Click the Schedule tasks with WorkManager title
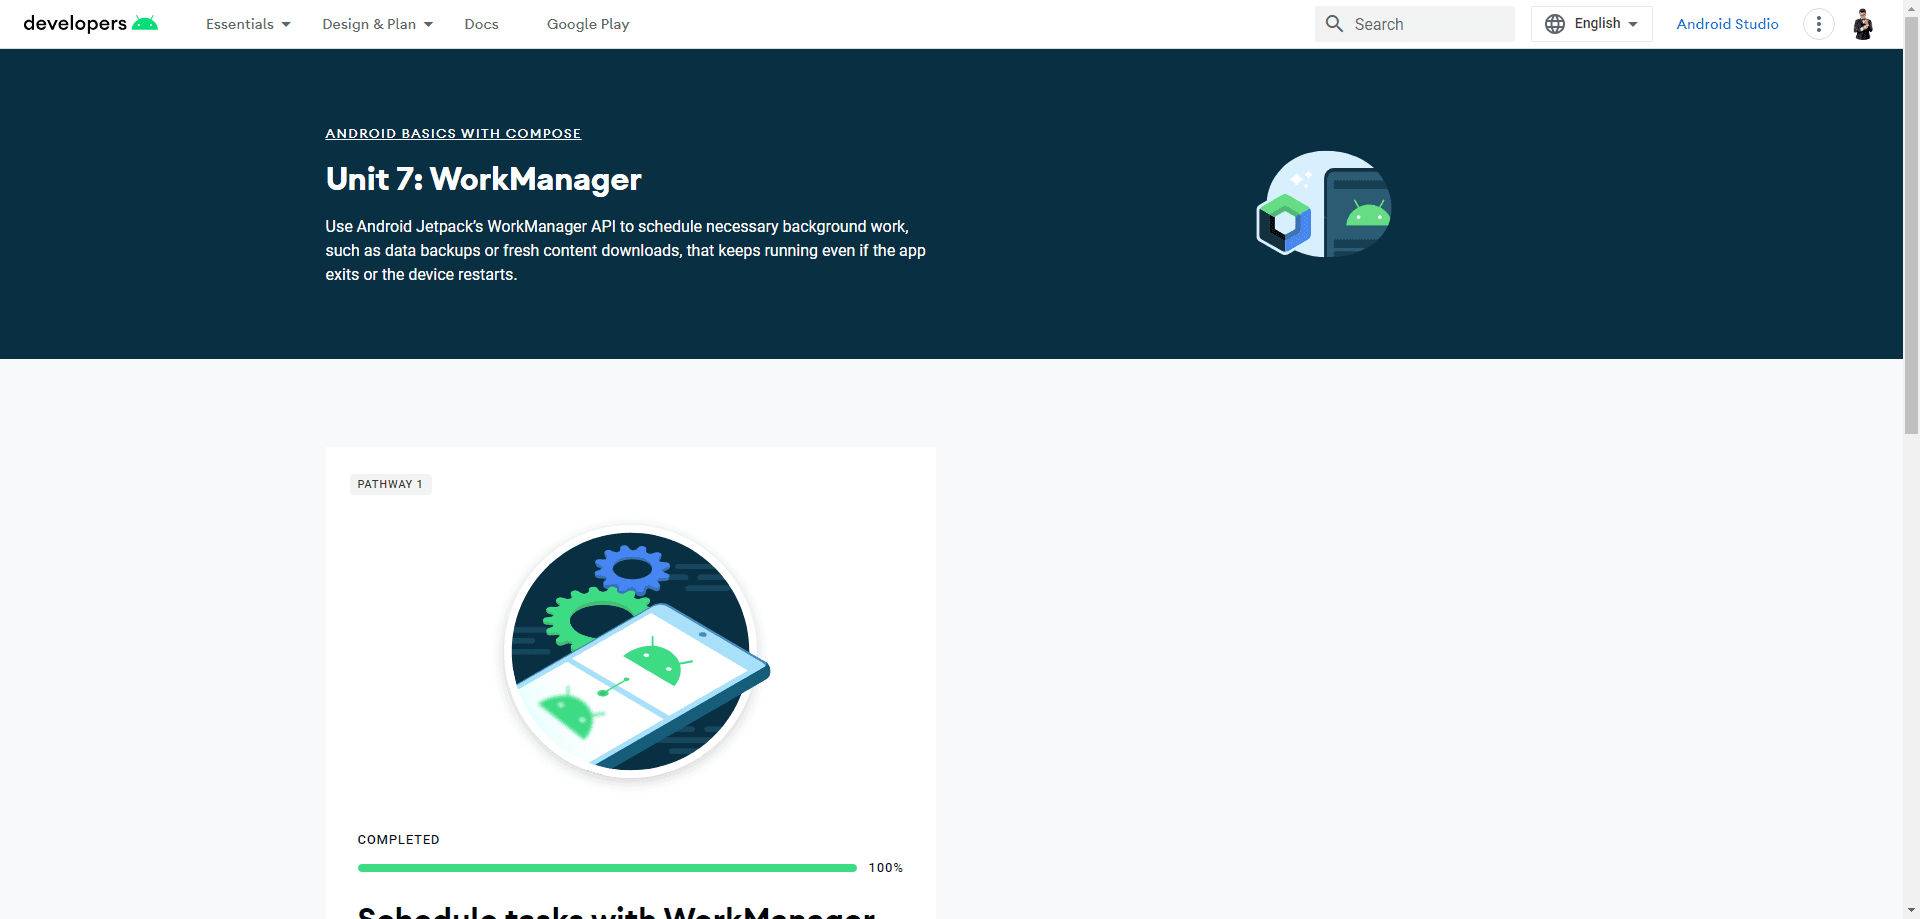The height and width of the screenshot is (919, 1920). point(616,911)
